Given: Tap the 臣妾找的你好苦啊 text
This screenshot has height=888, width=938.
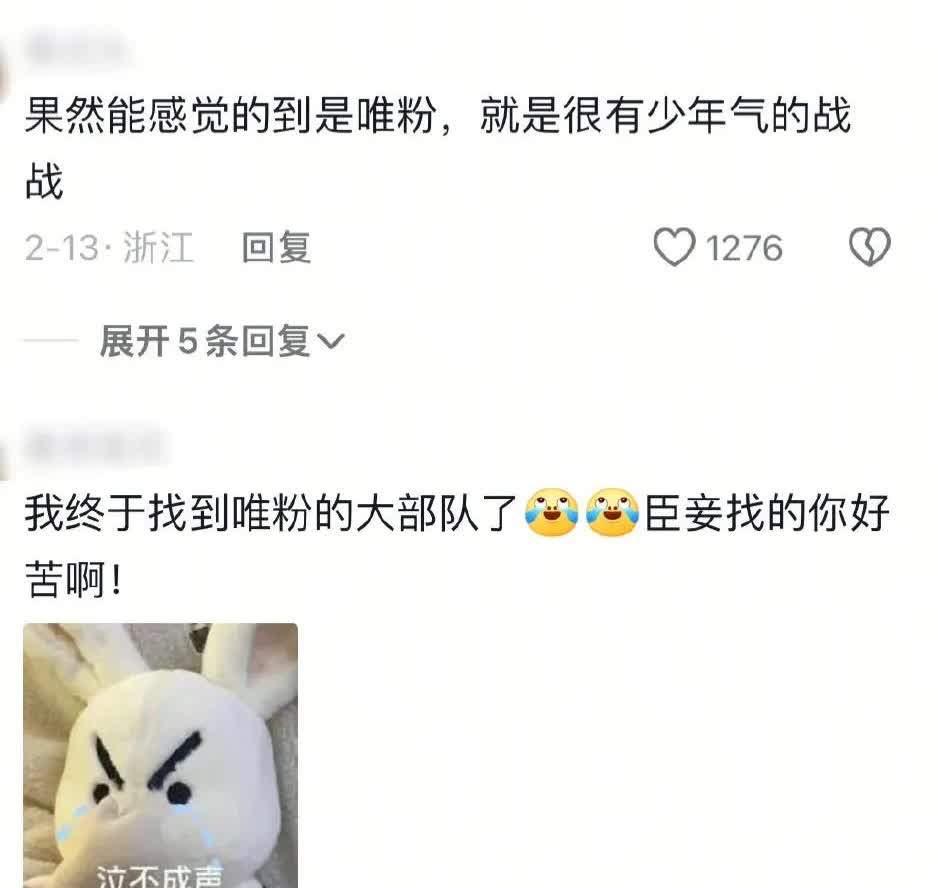Looking at the screenshot, I should (457, 545).
